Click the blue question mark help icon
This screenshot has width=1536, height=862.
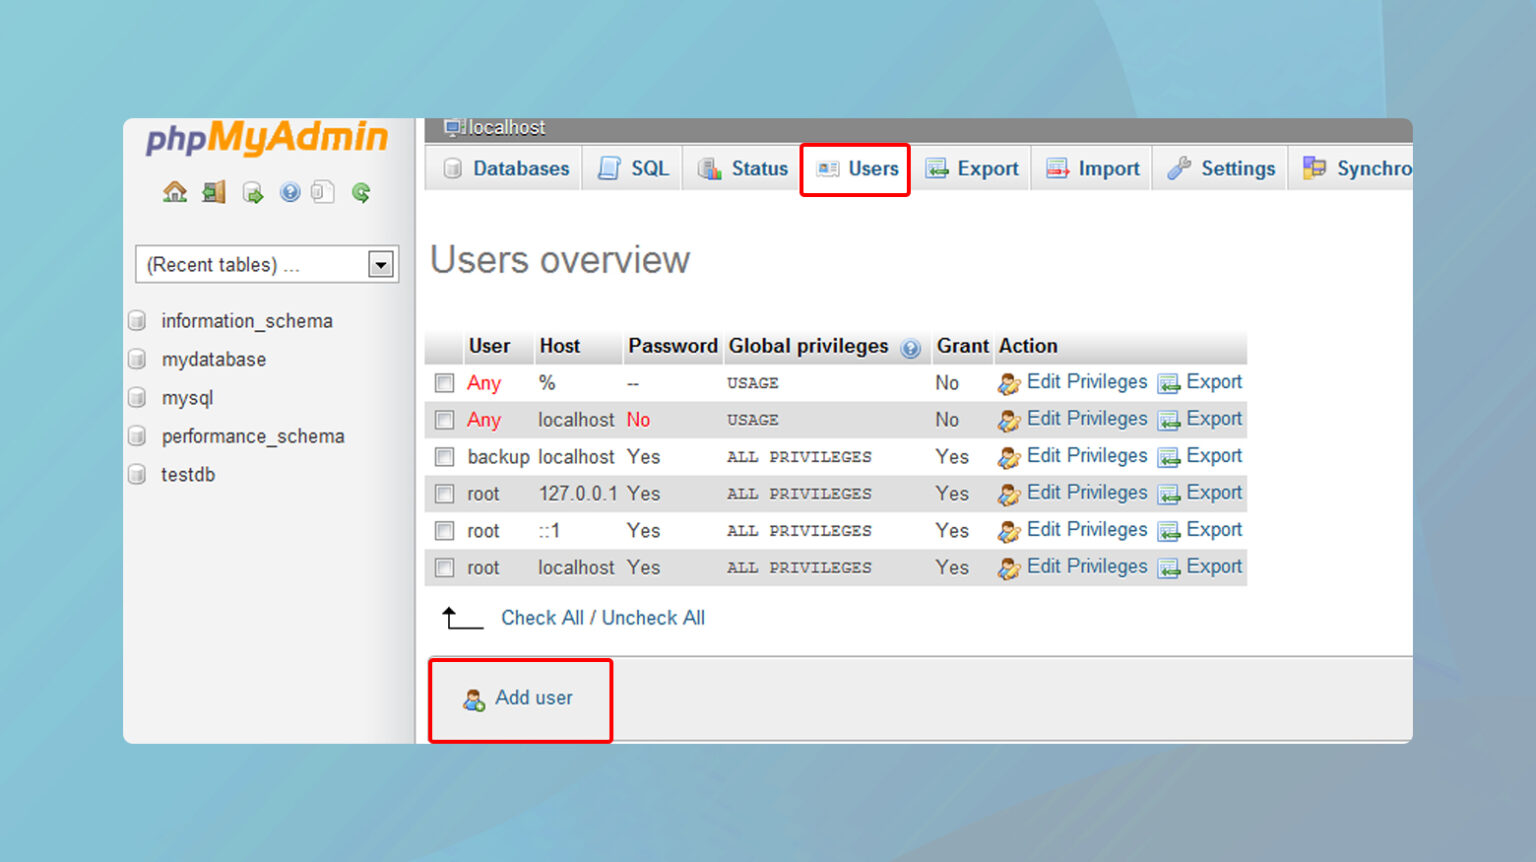290,192
